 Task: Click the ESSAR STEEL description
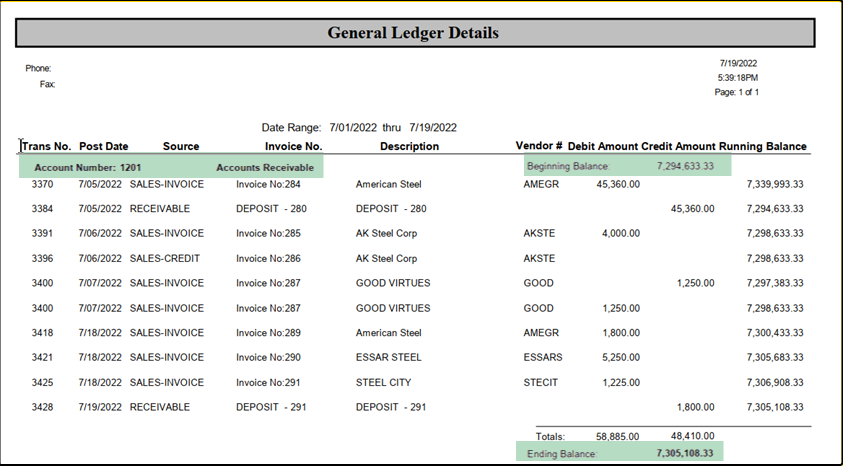tap(389, 357)
